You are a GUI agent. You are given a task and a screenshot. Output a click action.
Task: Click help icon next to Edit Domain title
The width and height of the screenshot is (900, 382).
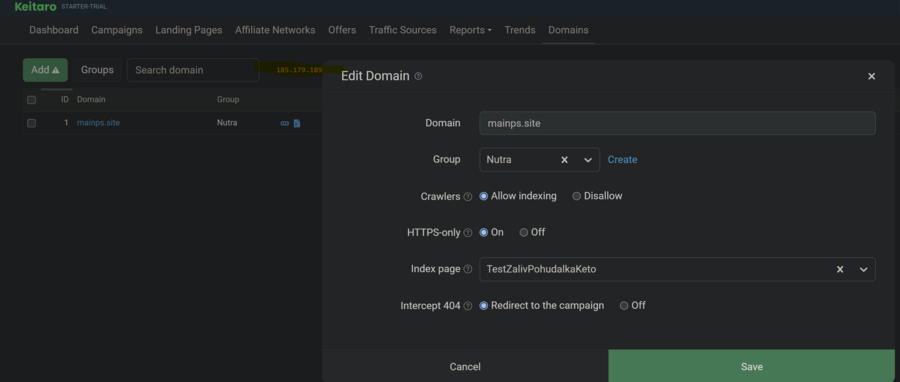[x=418, y=76]
